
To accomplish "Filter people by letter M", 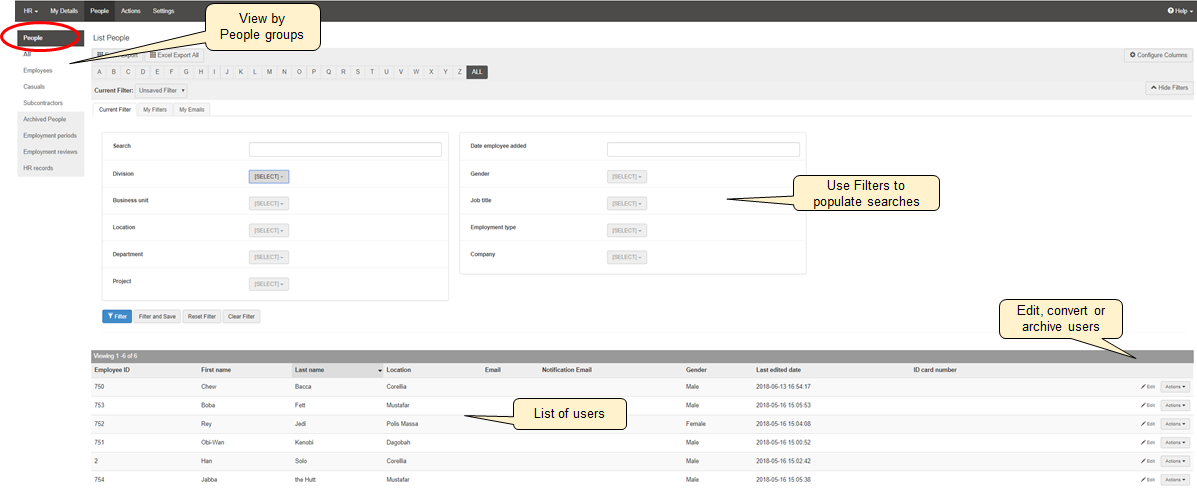I will point(270,72).
